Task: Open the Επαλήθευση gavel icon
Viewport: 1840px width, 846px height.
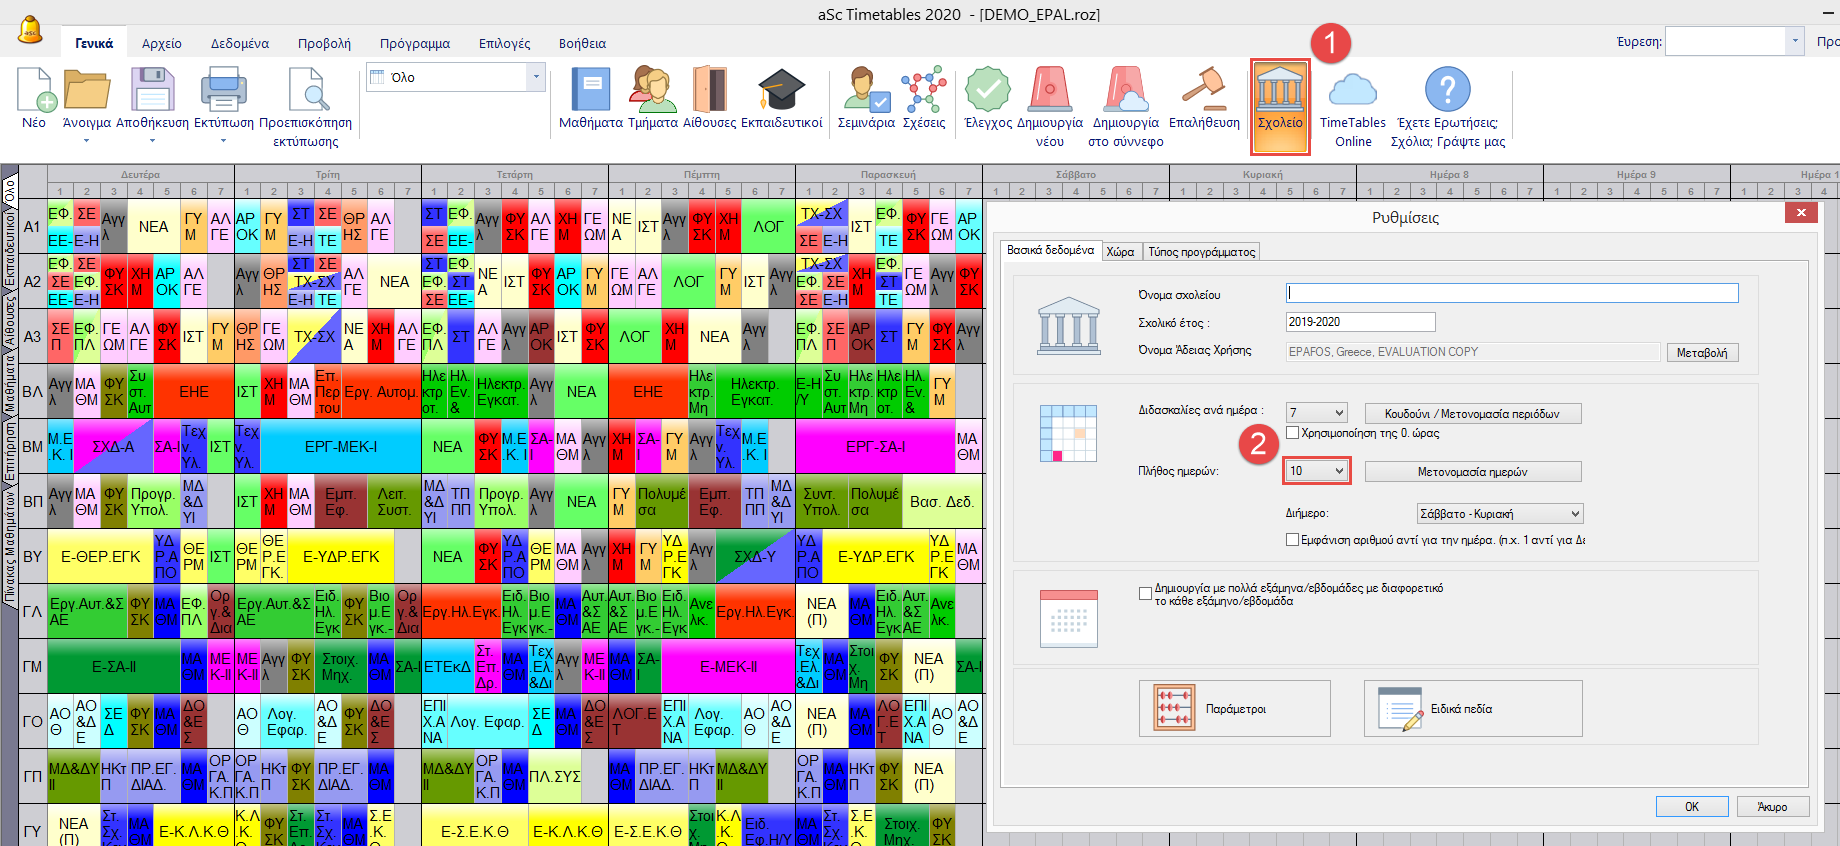Action: 1204,91
